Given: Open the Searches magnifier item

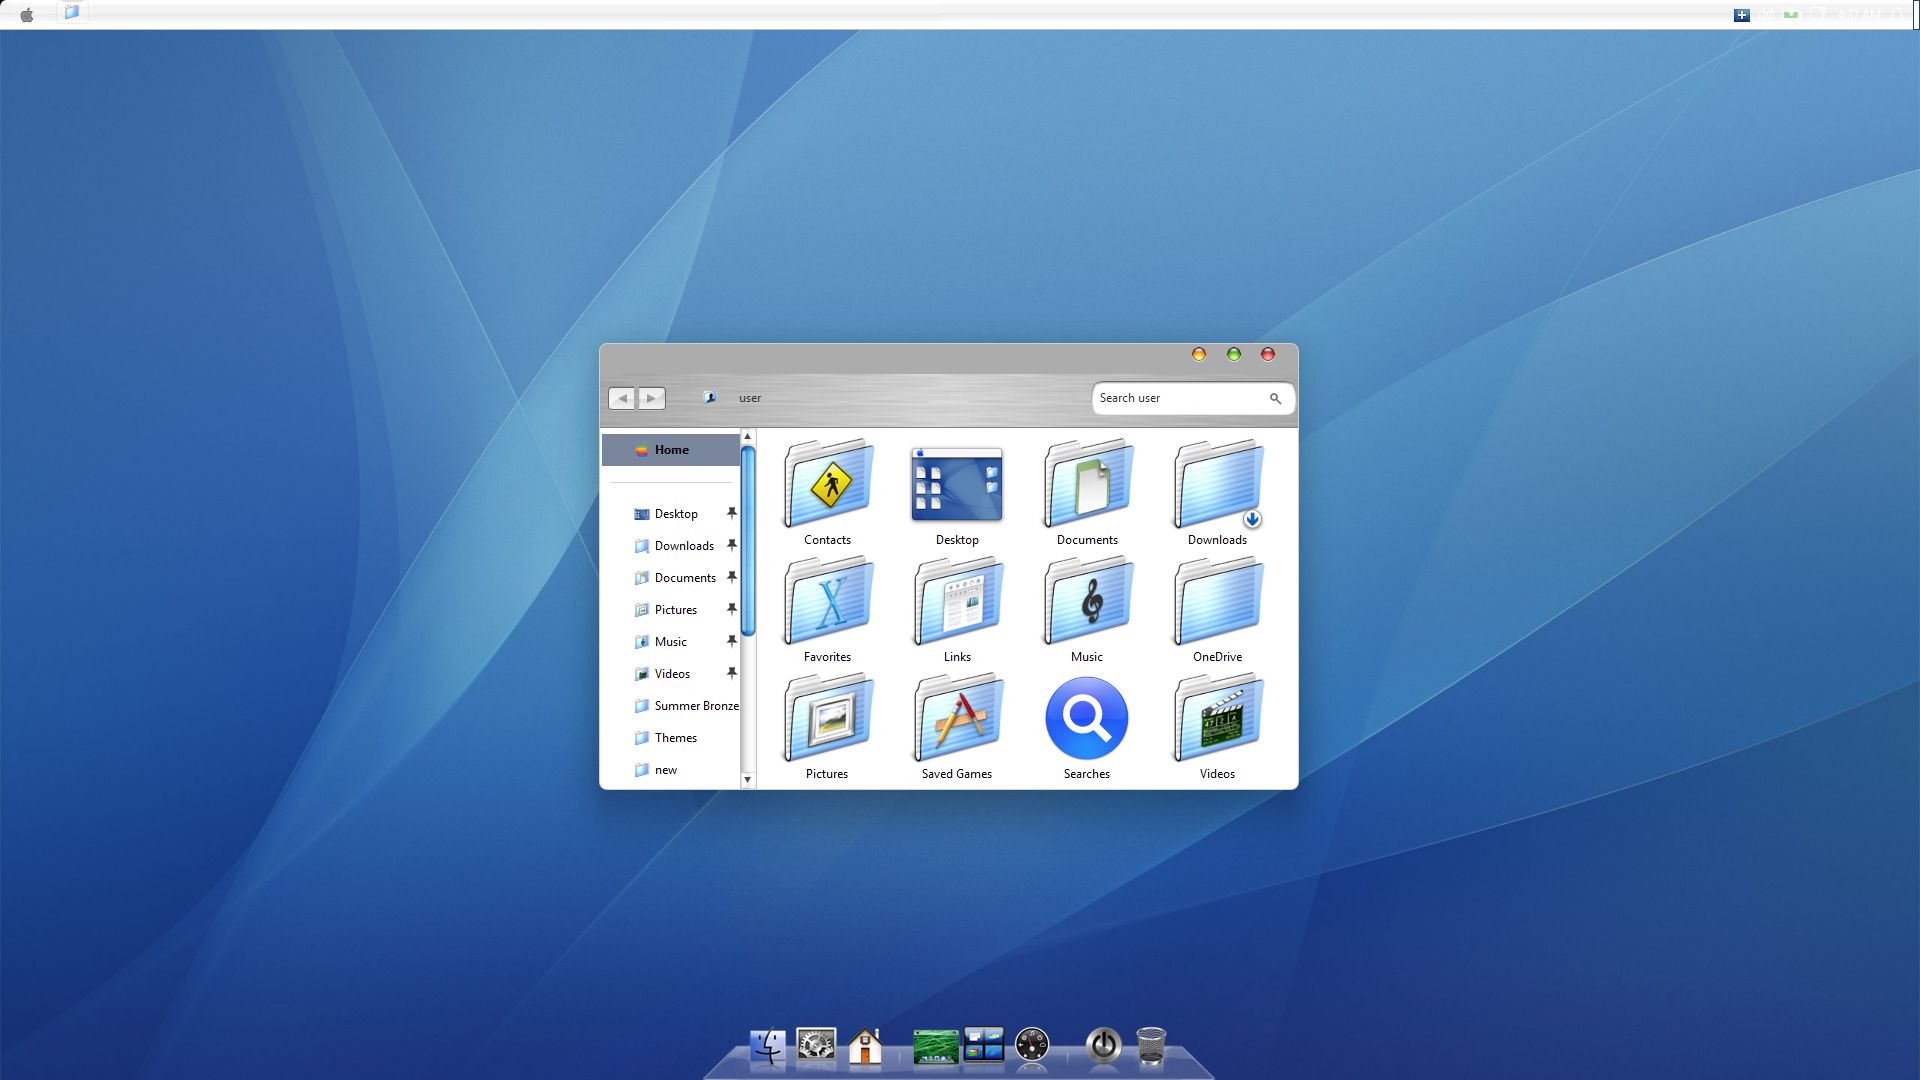Looking at the screenshot, I should [x=1087, y=718].
